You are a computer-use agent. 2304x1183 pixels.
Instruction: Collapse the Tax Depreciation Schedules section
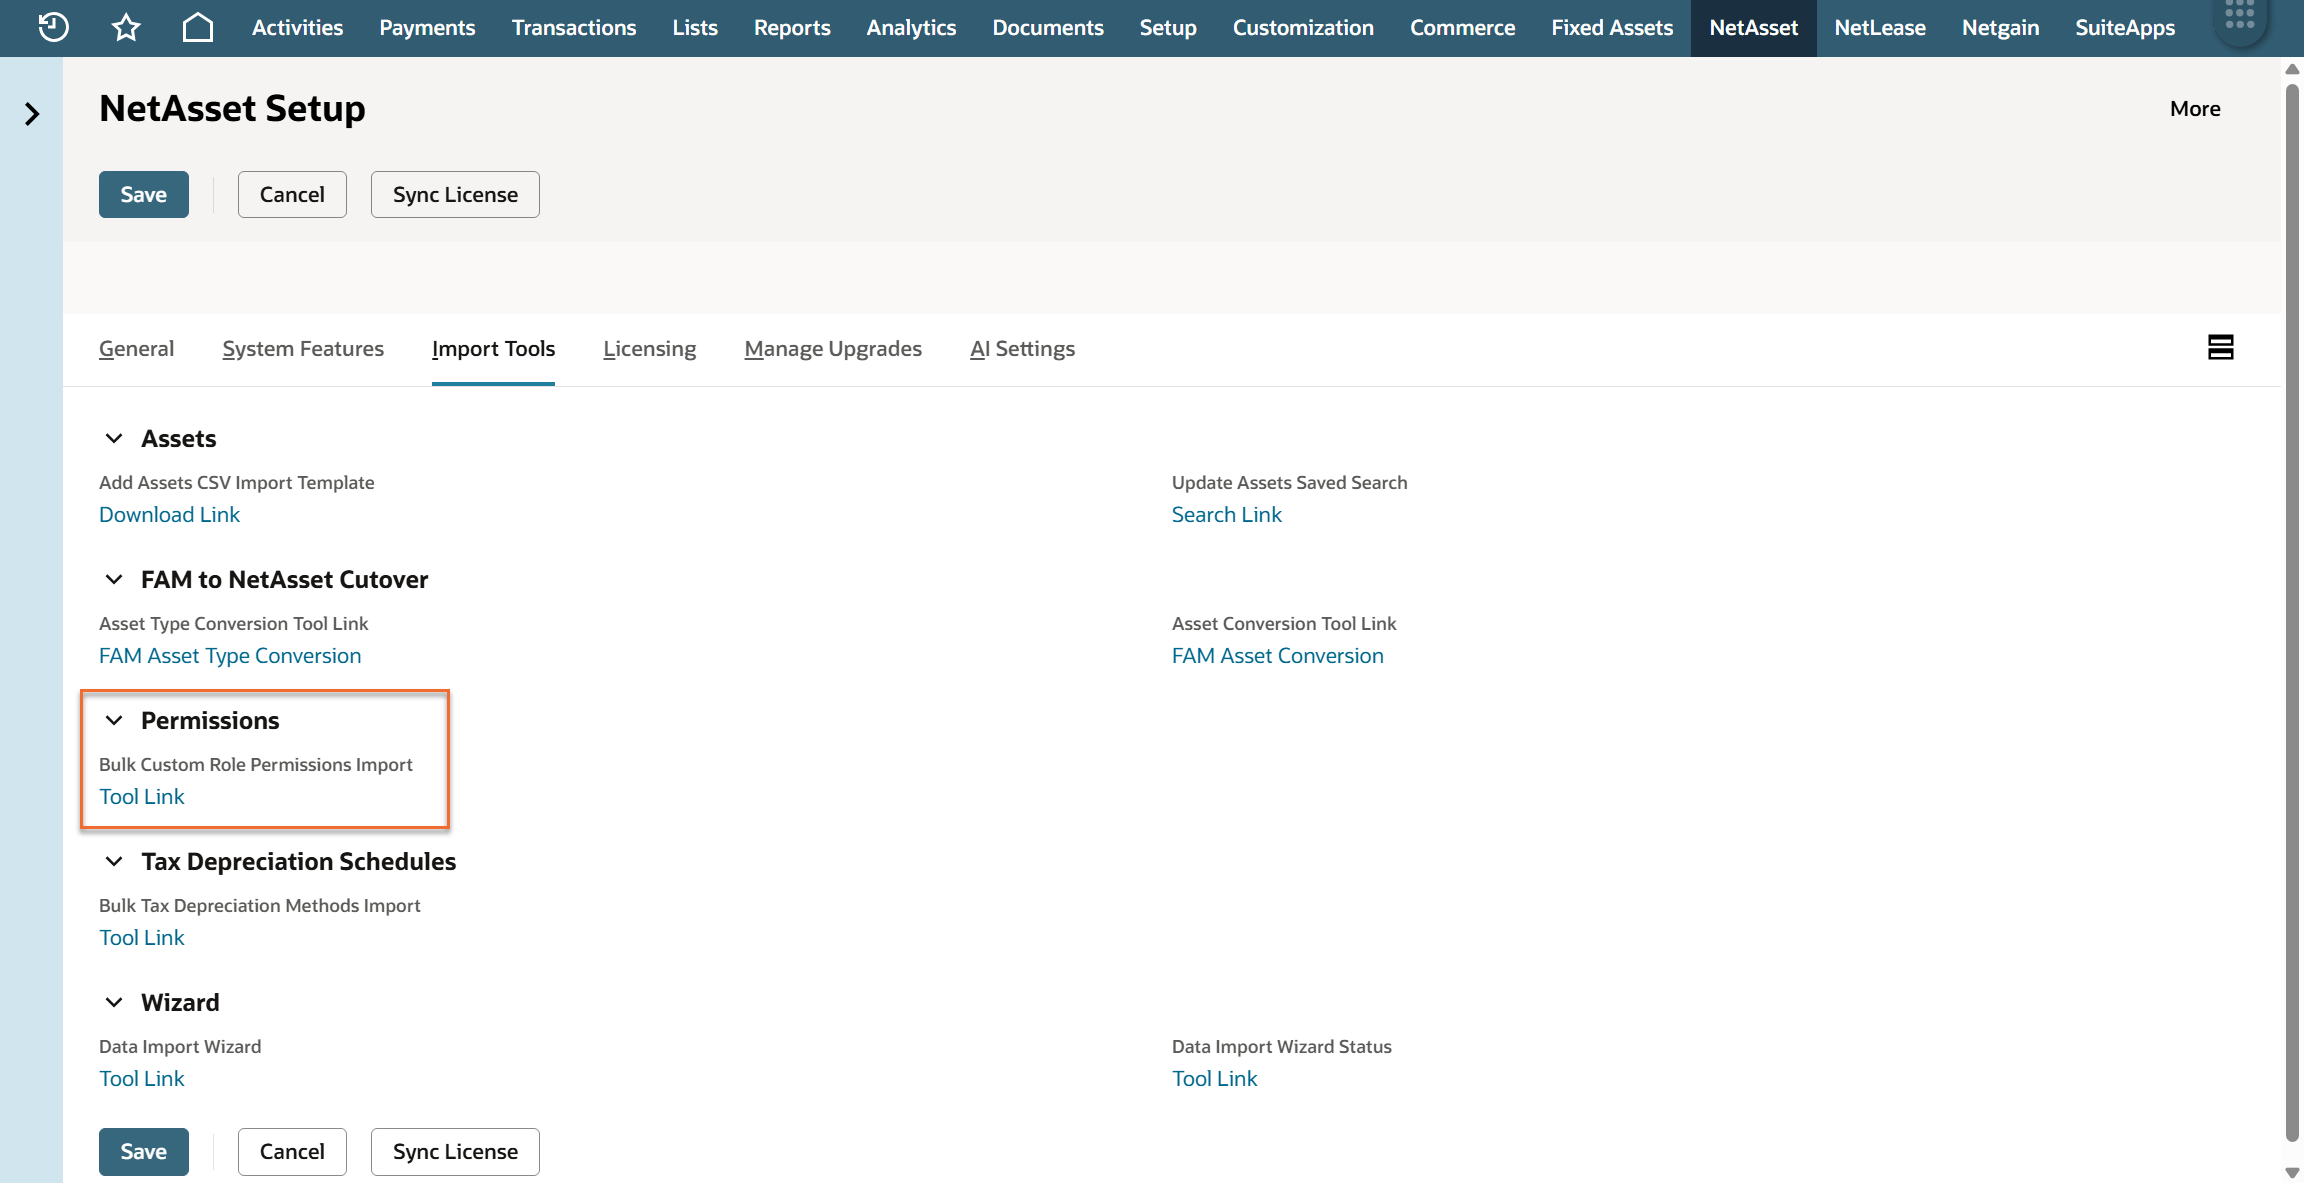[x=114, y=861]
